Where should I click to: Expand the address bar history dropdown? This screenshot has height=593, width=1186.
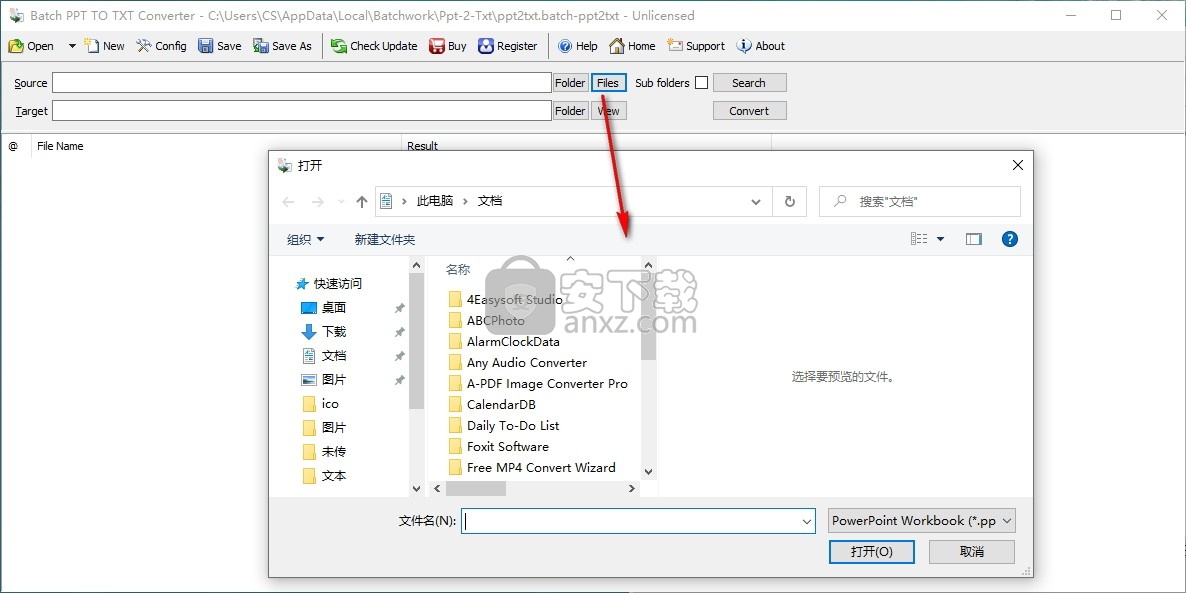click(x=756, y=201)
